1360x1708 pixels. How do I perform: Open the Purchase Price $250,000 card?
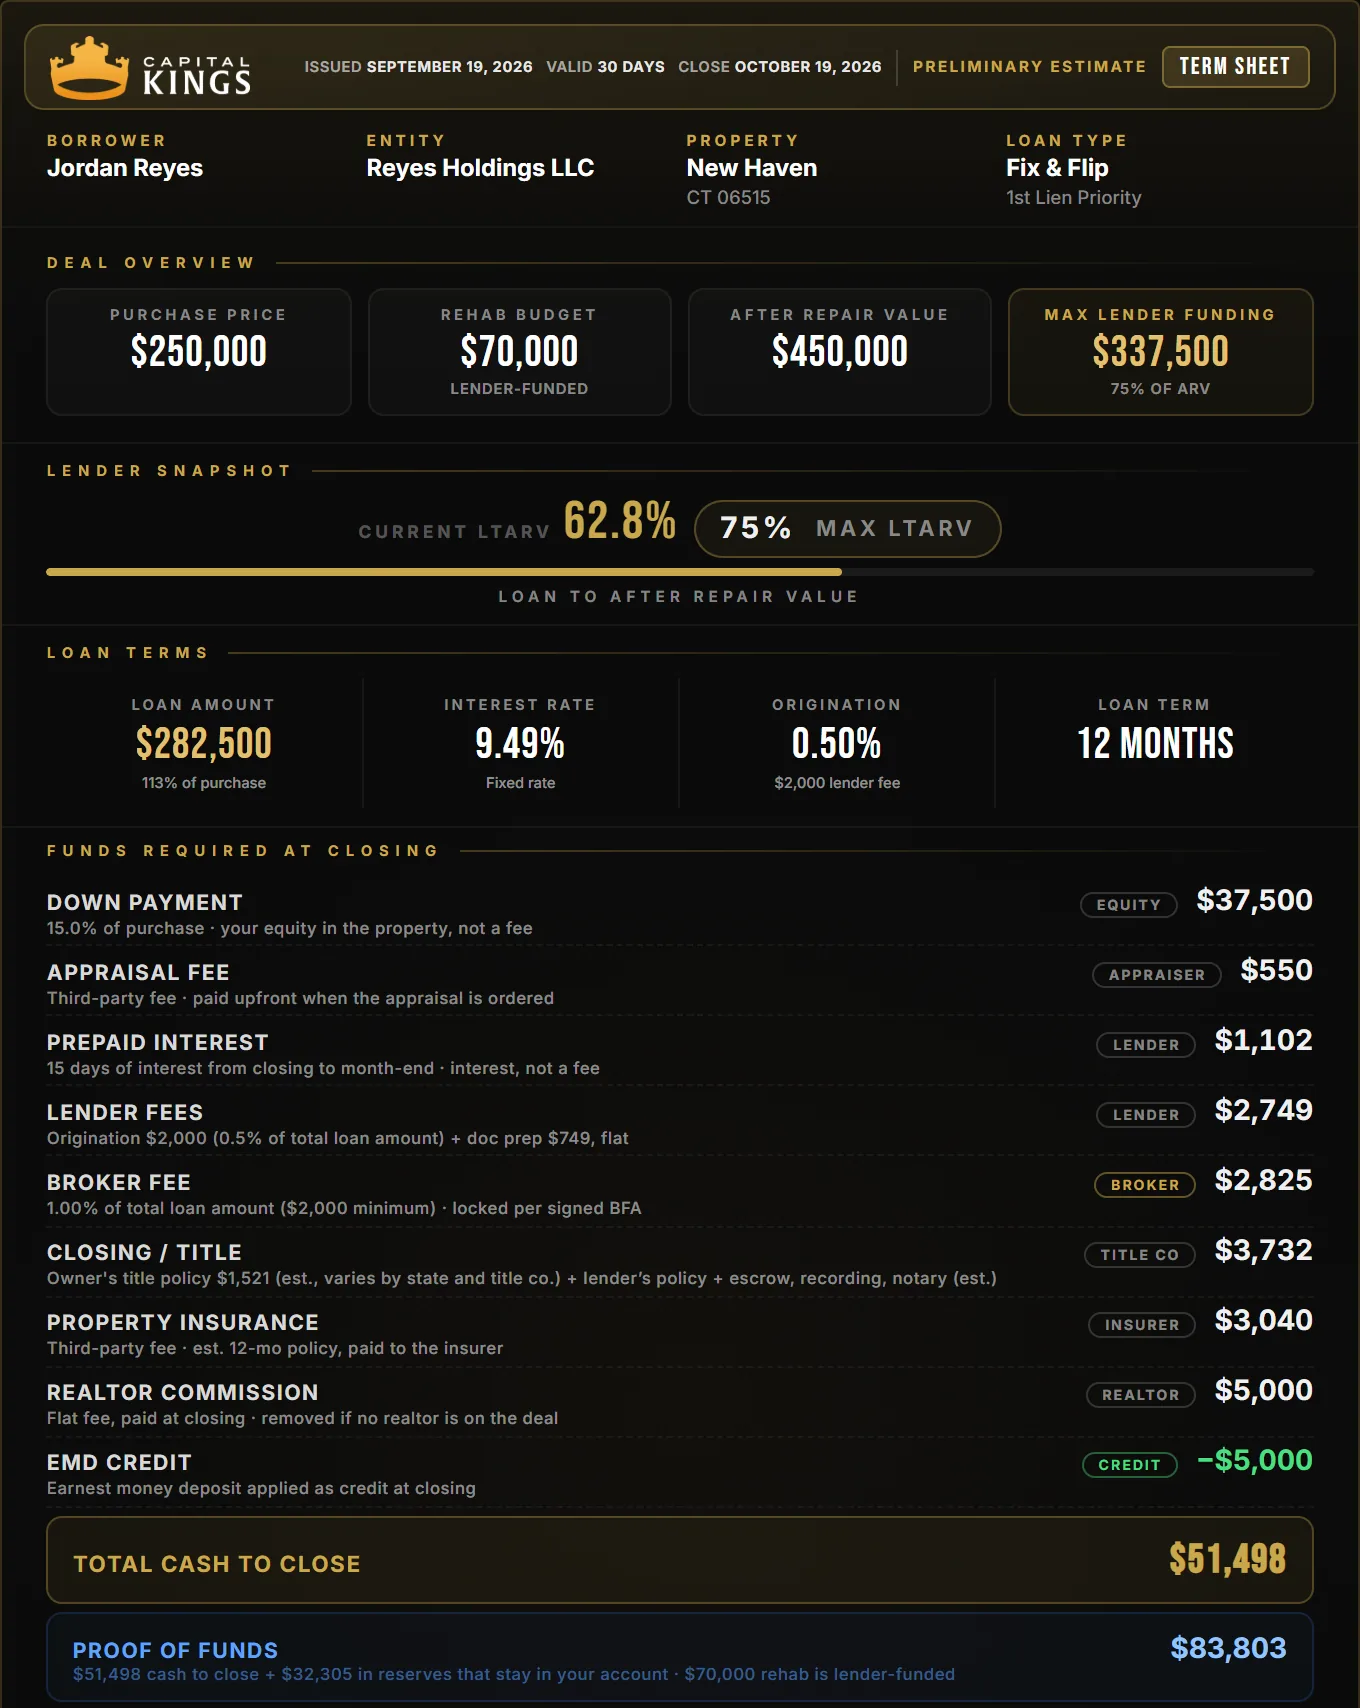[x=199, y=352]
